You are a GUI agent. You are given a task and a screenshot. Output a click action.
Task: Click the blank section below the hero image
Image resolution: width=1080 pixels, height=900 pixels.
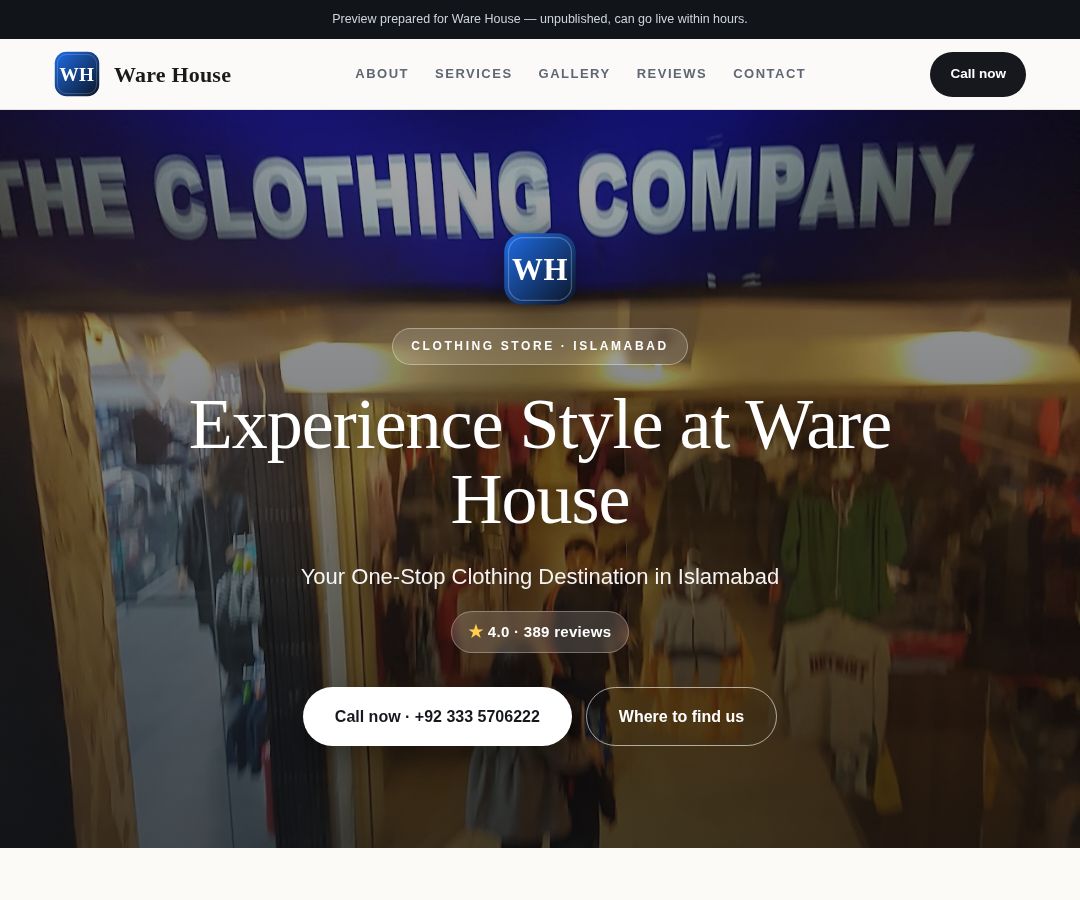[x=540, y=874]
